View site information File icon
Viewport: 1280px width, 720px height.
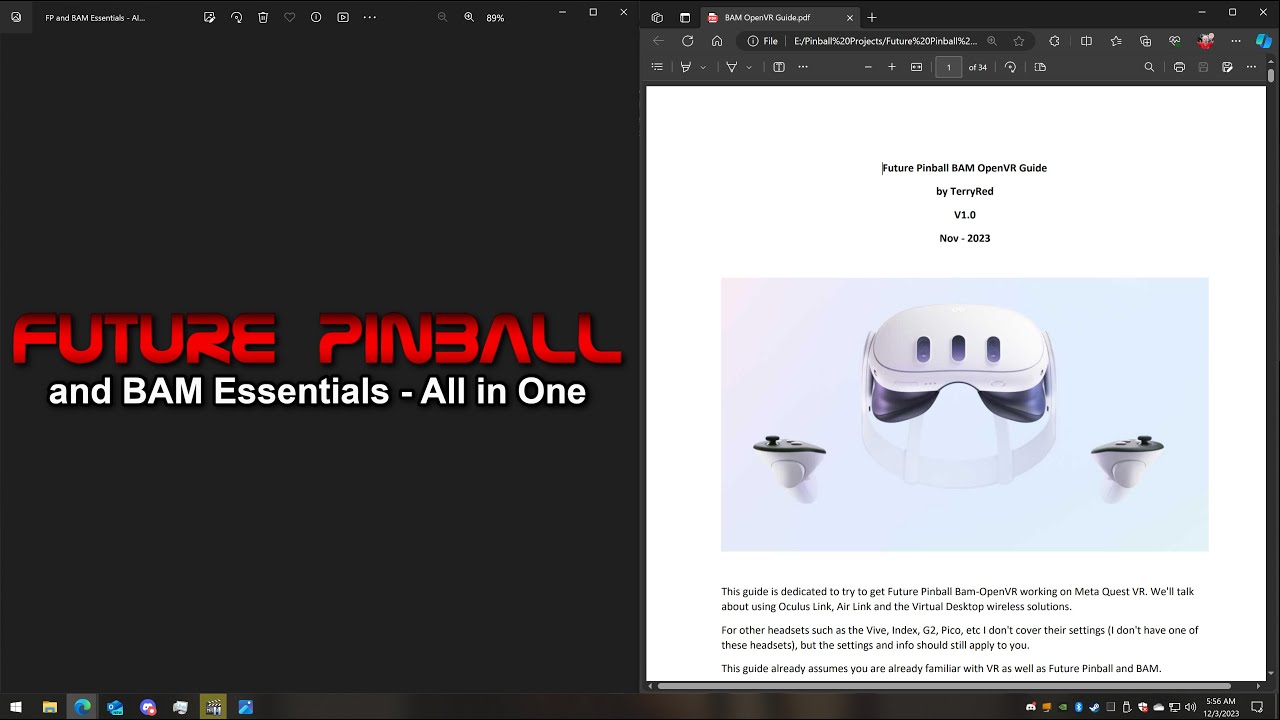pos(763,41)
